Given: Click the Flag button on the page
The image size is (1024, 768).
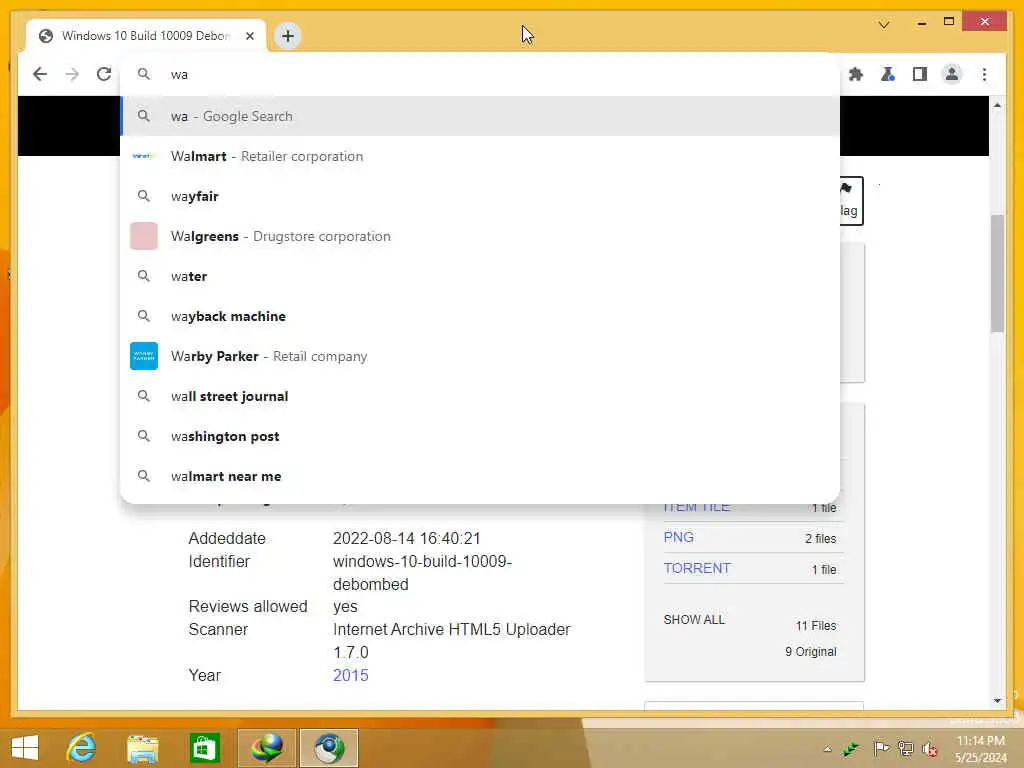Looking at the screenshot, I should 851,200.
